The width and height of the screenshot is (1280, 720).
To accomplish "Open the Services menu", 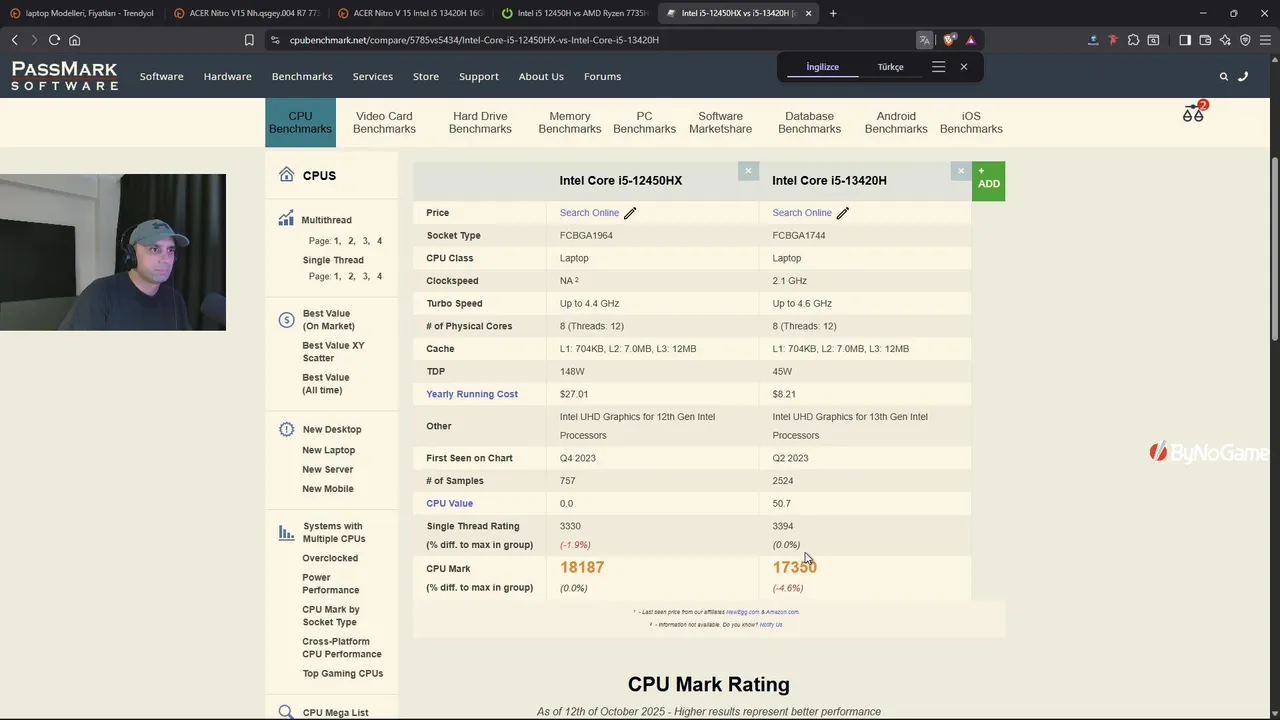I will click(373, 76).
